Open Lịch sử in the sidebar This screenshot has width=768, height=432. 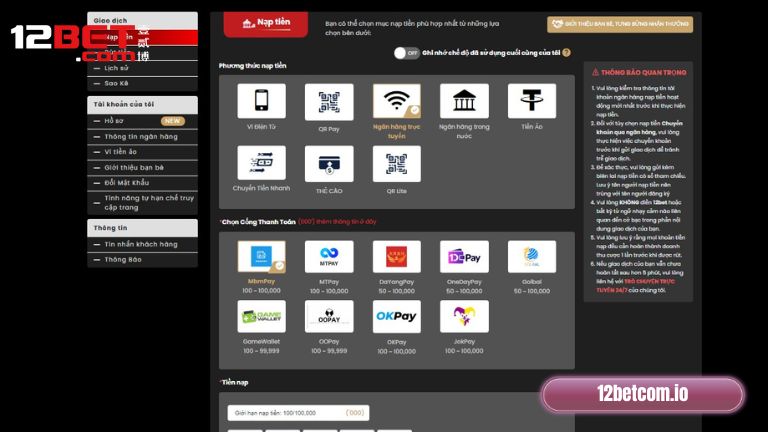click(x=117, y=68)
